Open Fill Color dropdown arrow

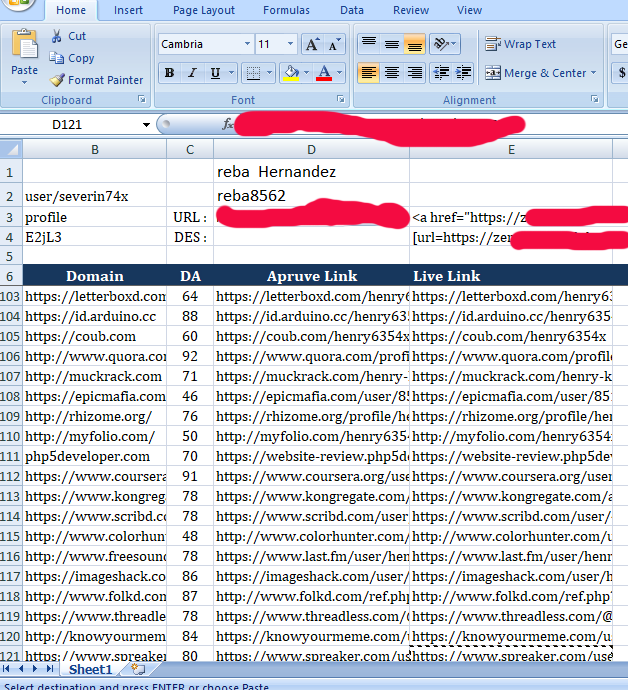307,73
